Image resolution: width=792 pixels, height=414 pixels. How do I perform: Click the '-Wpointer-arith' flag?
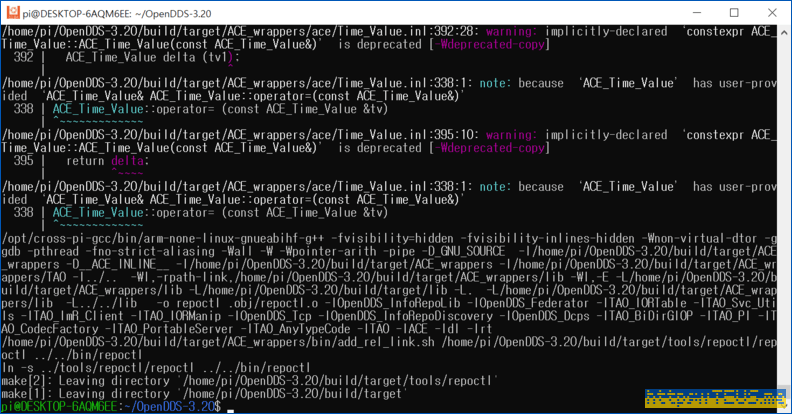330,251
